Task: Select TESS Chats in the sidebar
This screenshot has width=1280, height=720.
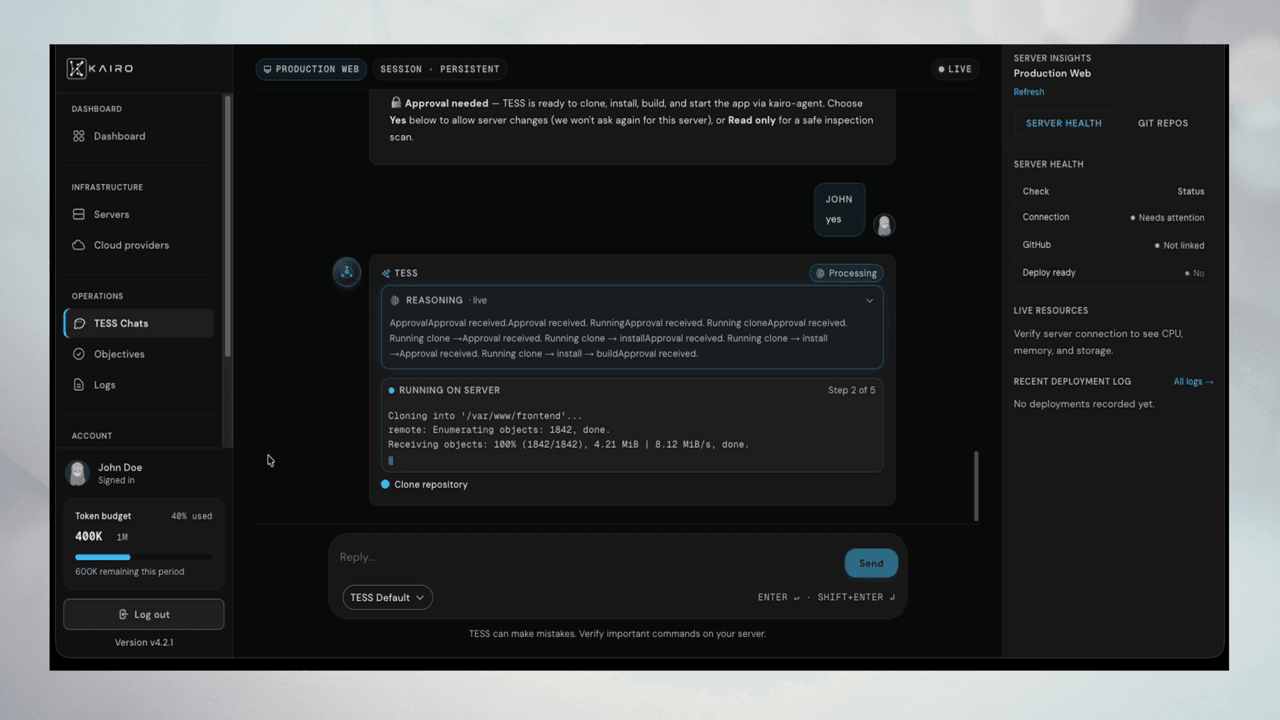Action: (x=140, y=323)
